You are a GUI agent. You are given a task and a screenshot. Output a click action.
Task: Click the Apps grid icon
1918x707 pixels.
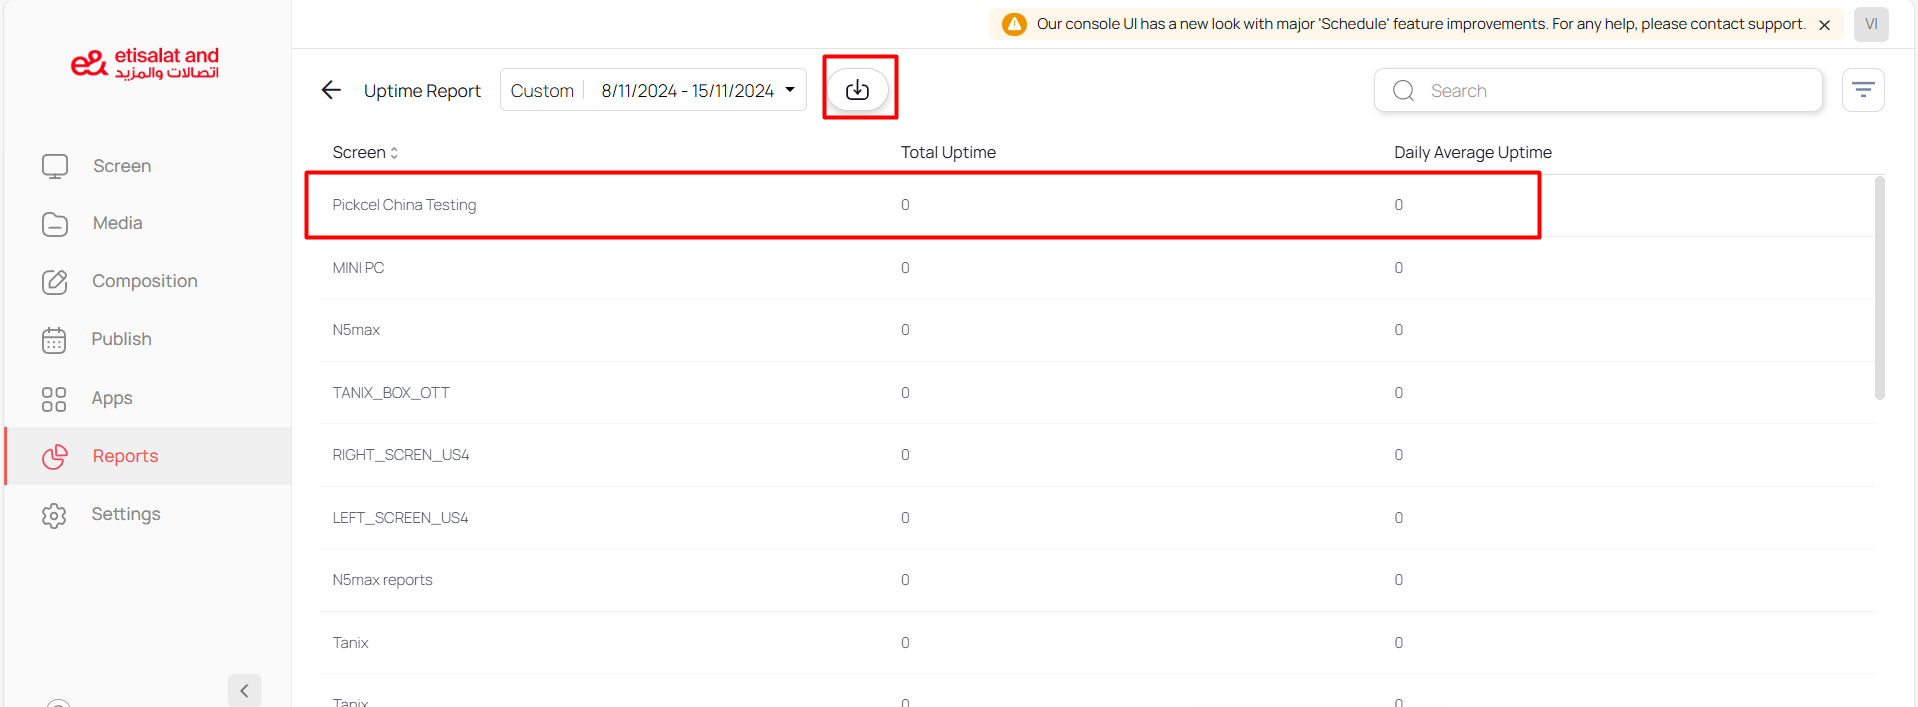coord(54,399)
